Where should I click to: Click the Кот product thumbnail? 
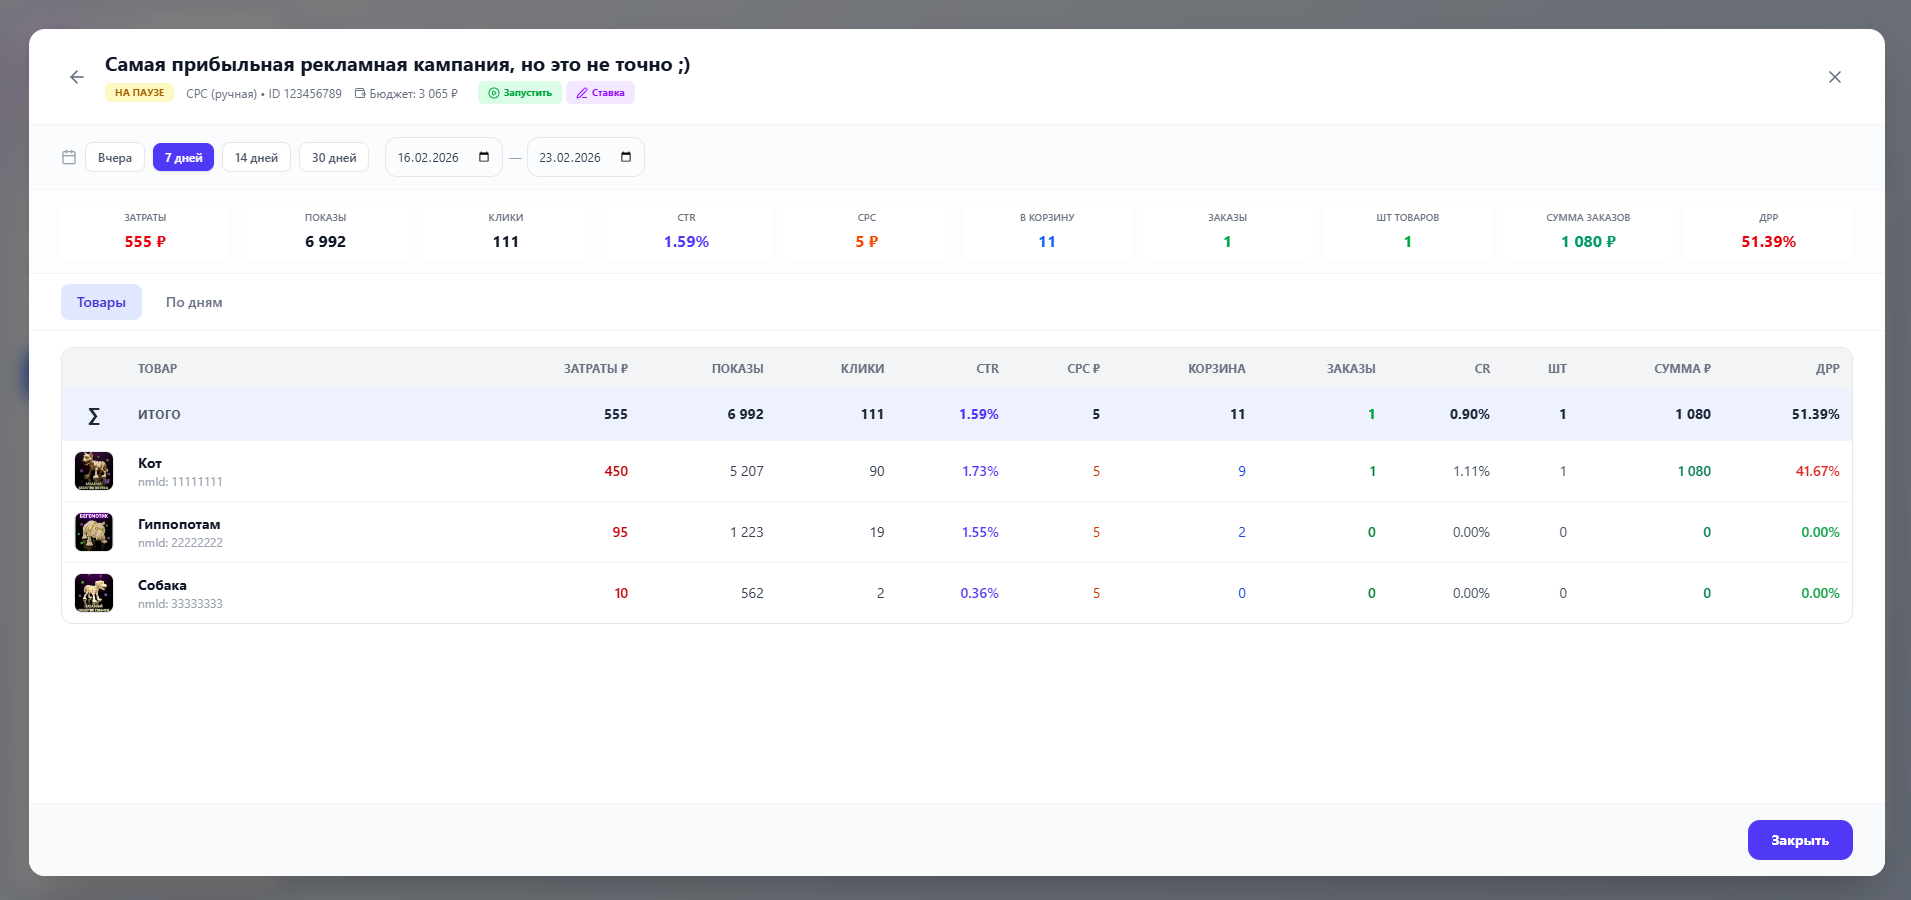pyautogui.click(x=94, y=471)
